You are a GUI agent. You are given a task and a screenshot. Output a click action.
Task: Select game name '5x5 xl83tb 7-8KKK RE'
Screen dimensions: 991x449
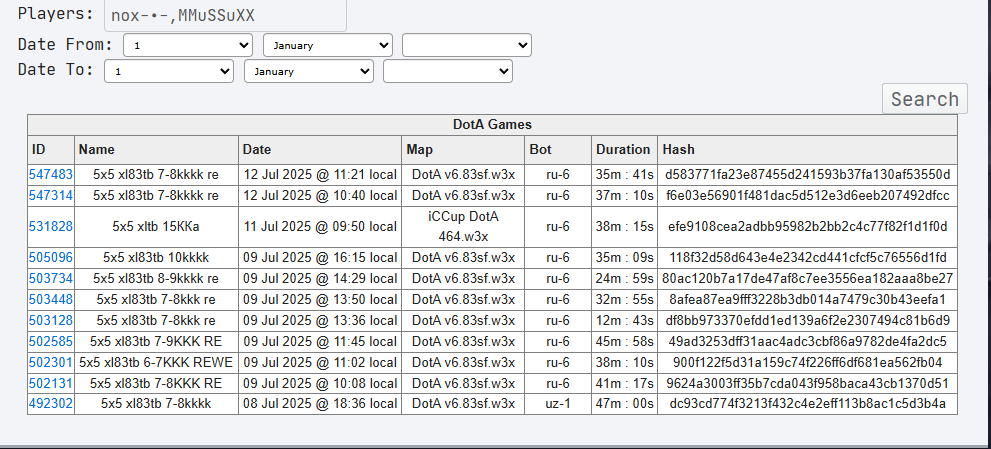point(156,383)
